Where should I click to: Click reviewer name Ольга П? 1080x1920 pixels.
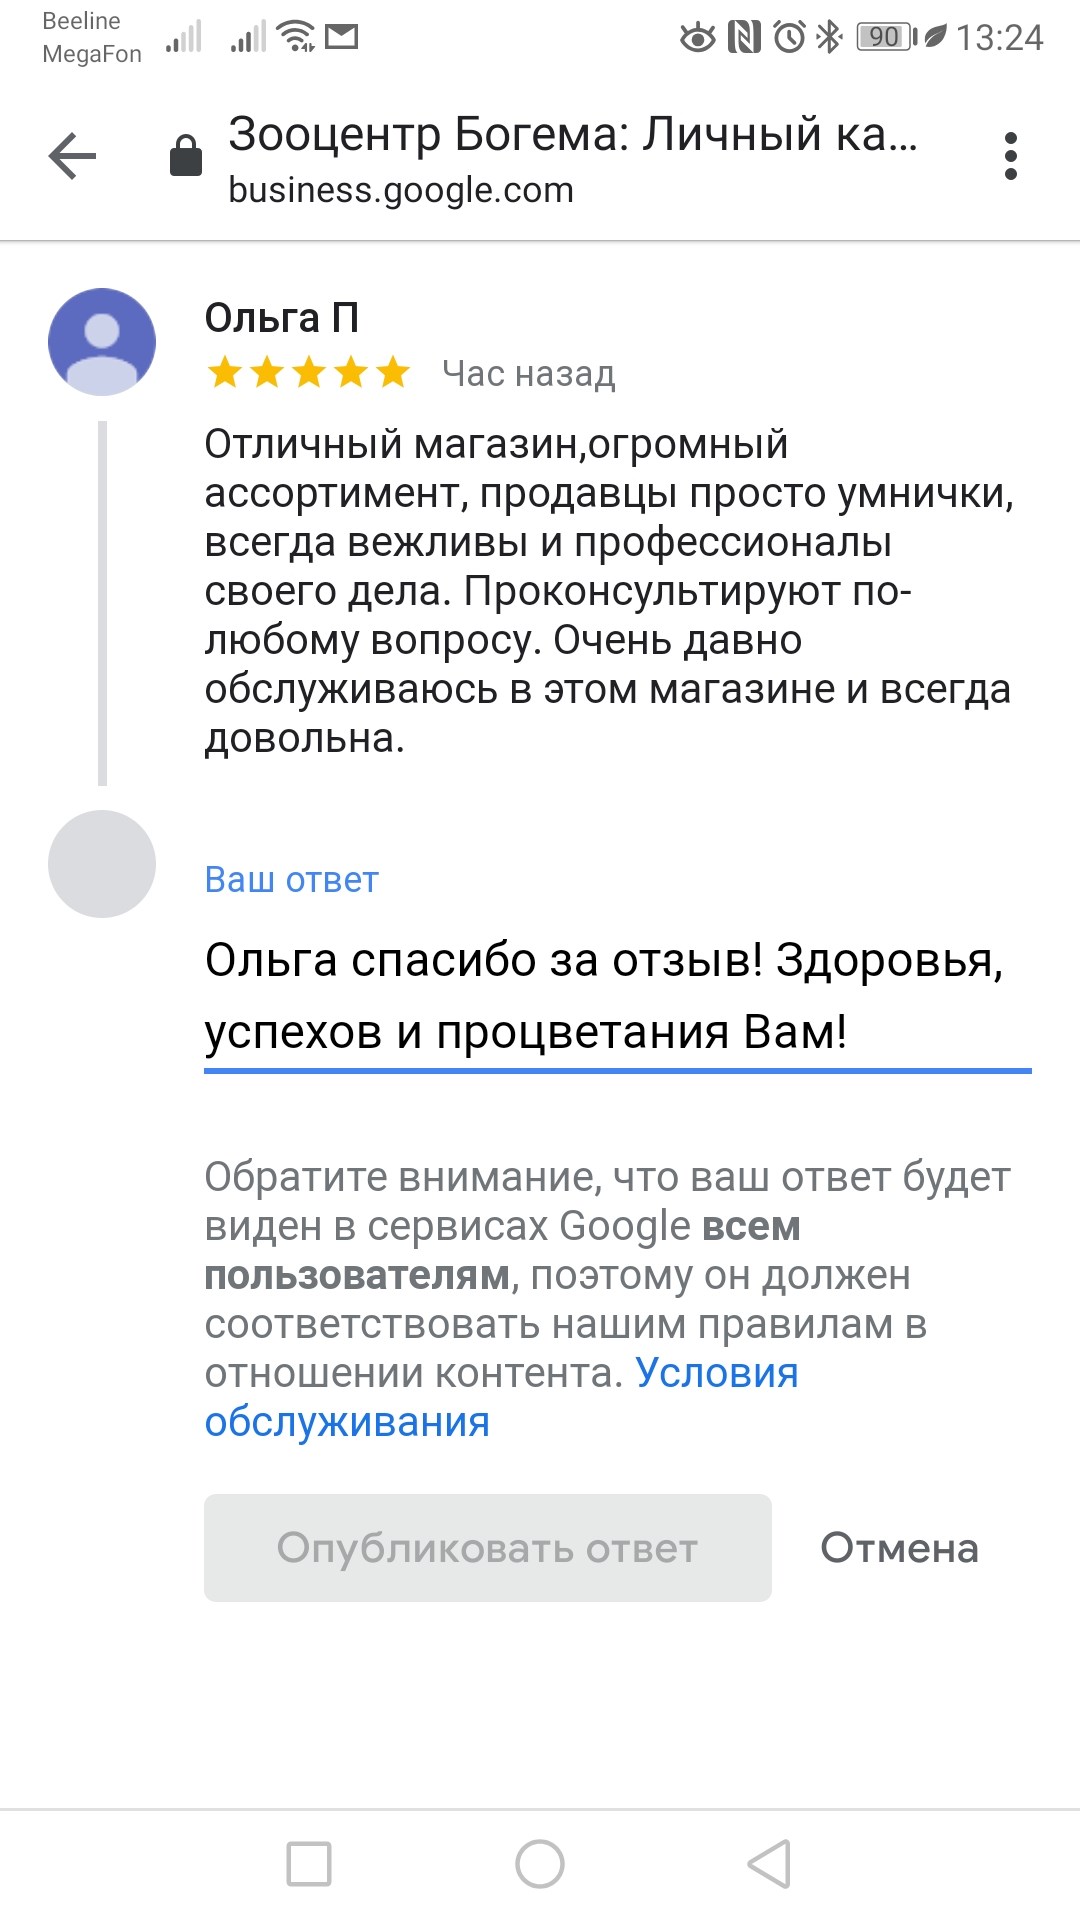[x=282, y=318]
